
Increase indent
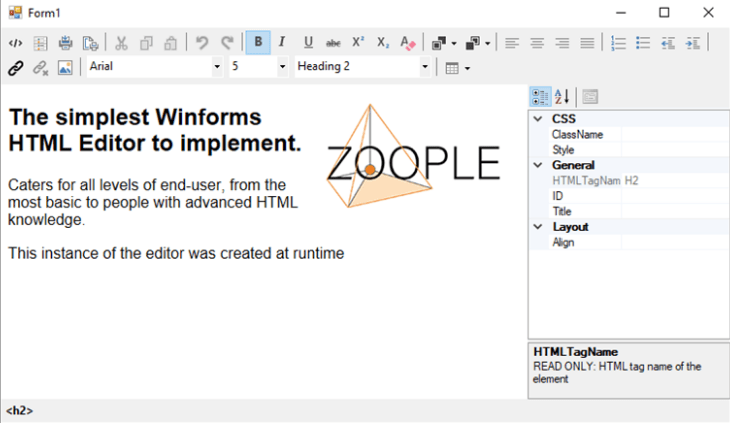pyautogui.click(x=693, y=43)
